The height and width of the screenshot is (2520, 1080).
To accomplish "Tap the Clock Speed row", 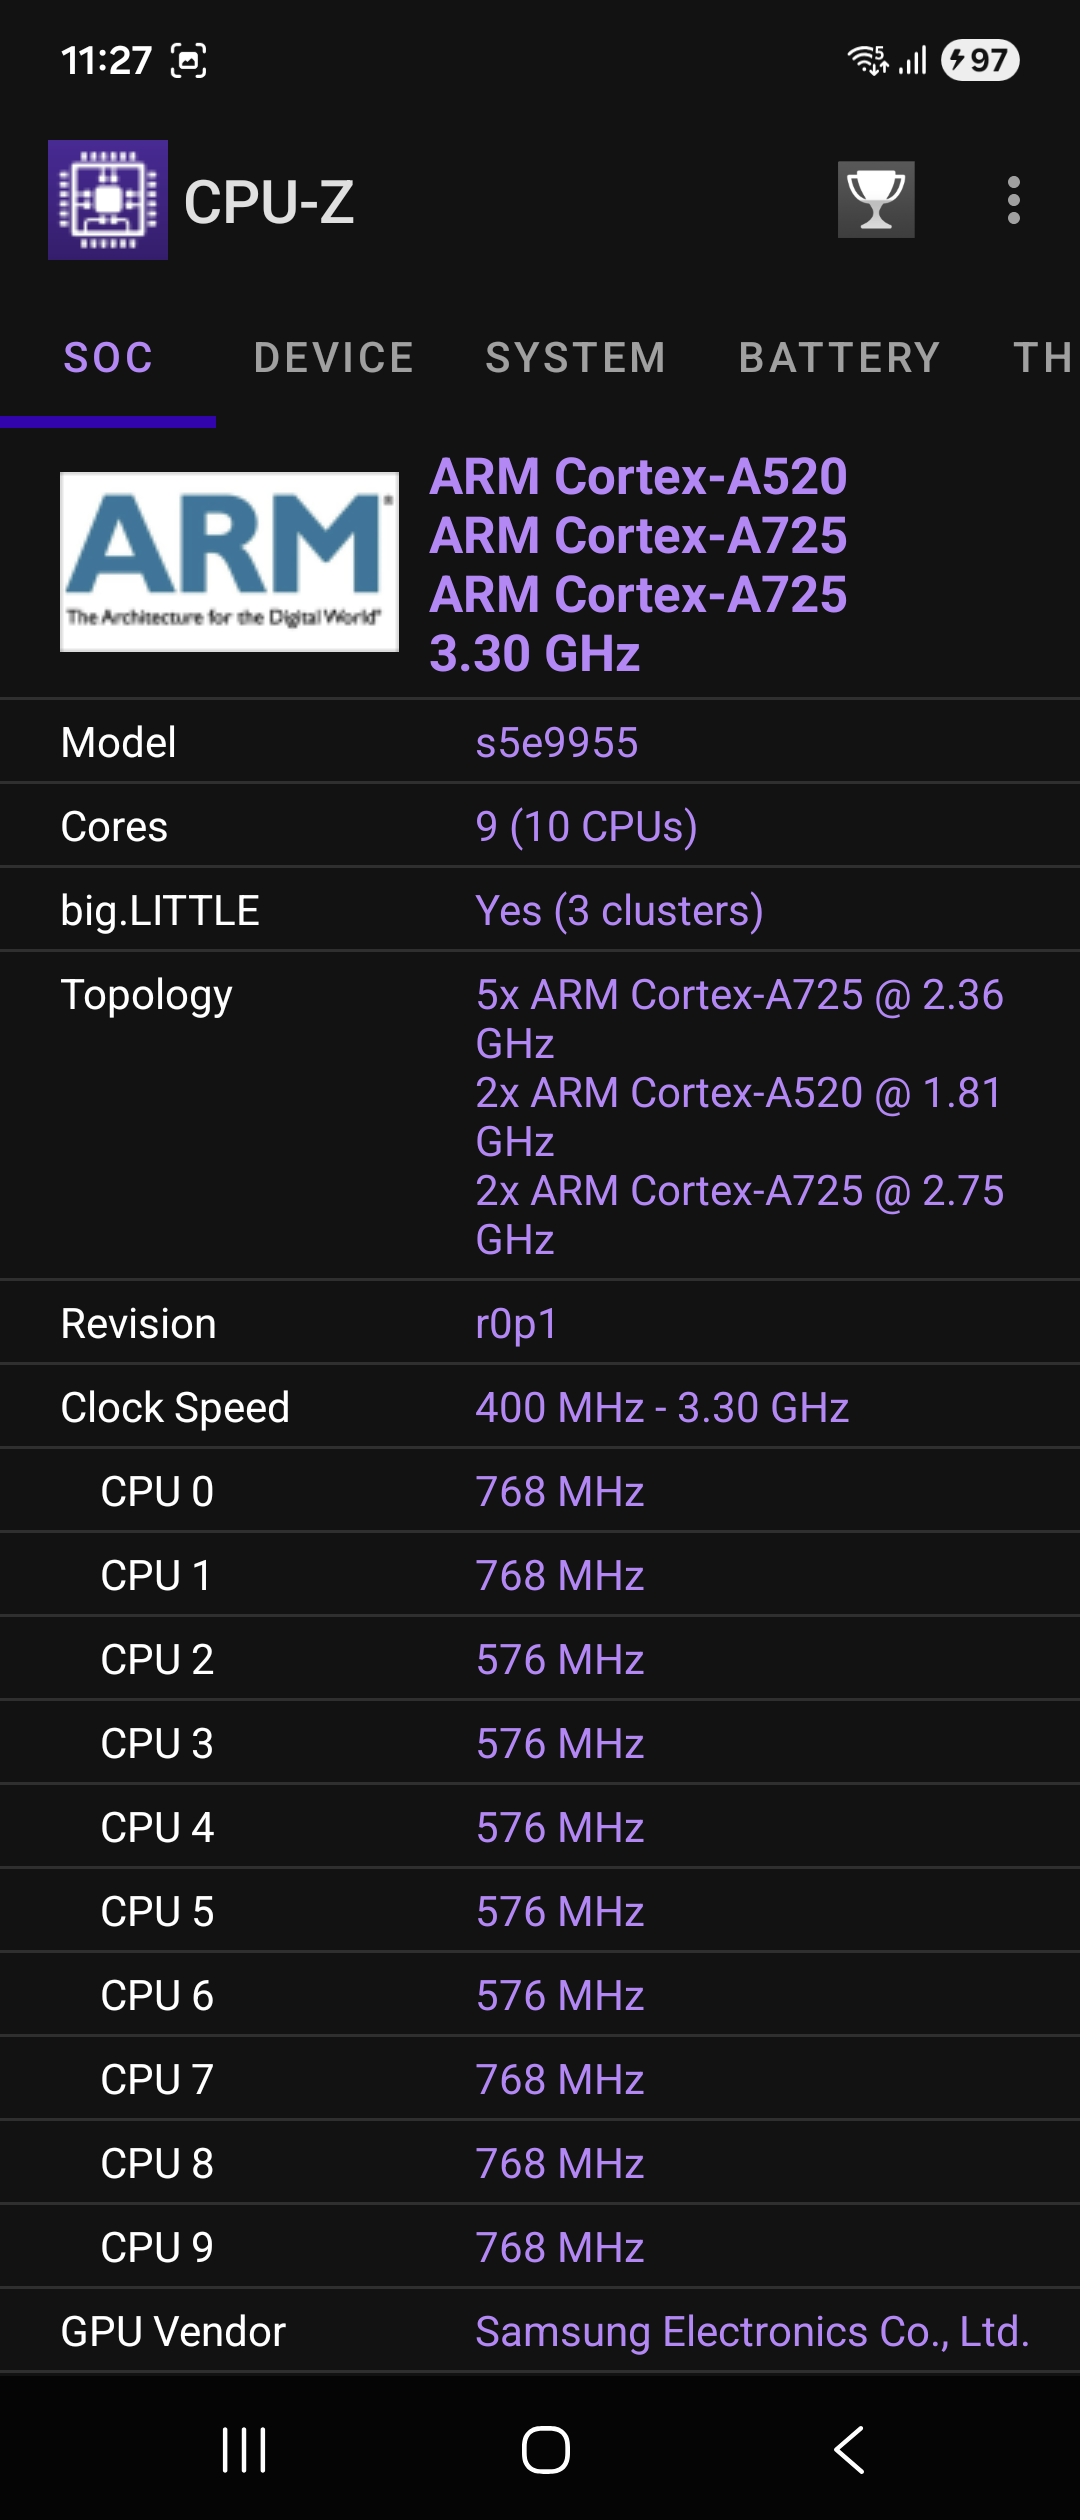I will [540, 1407].
